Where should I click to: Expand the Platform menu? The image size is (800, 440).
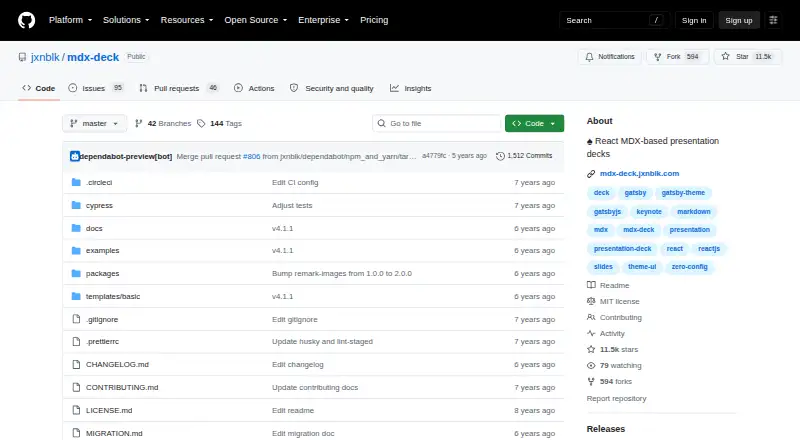(x=70, y=20)
